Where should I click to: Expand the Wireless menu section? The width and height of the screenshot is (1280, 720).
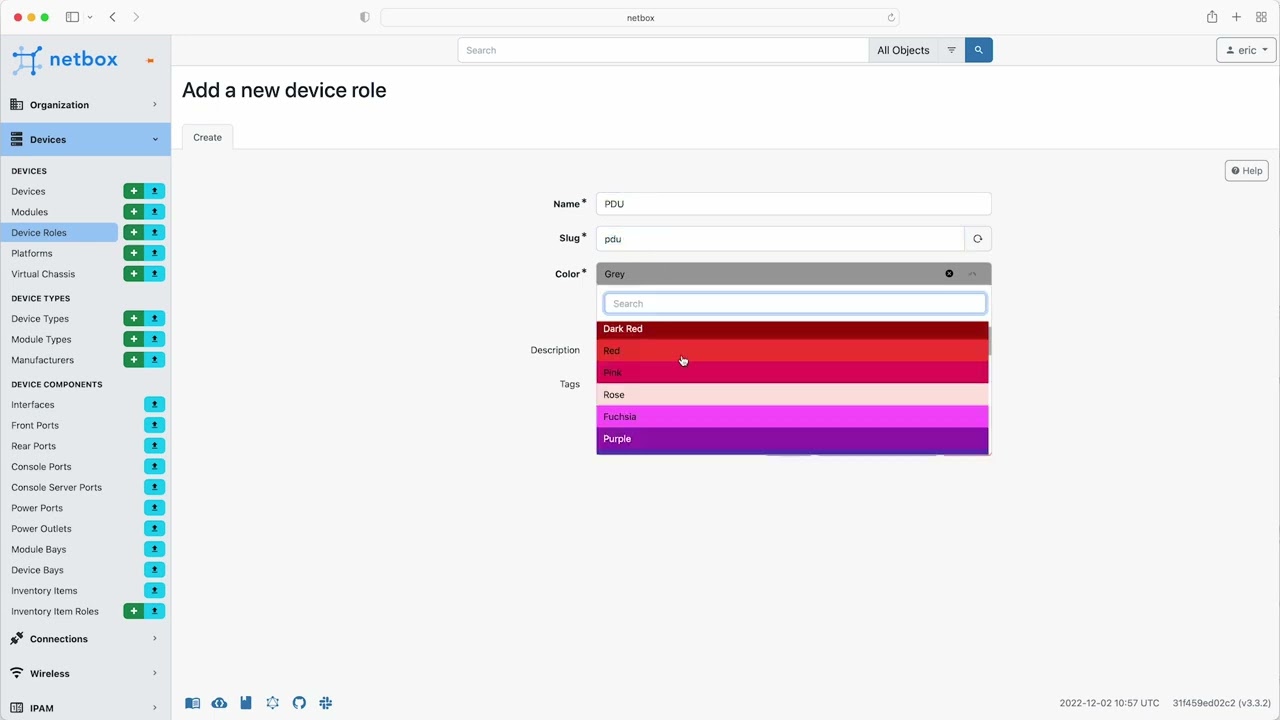85,673
